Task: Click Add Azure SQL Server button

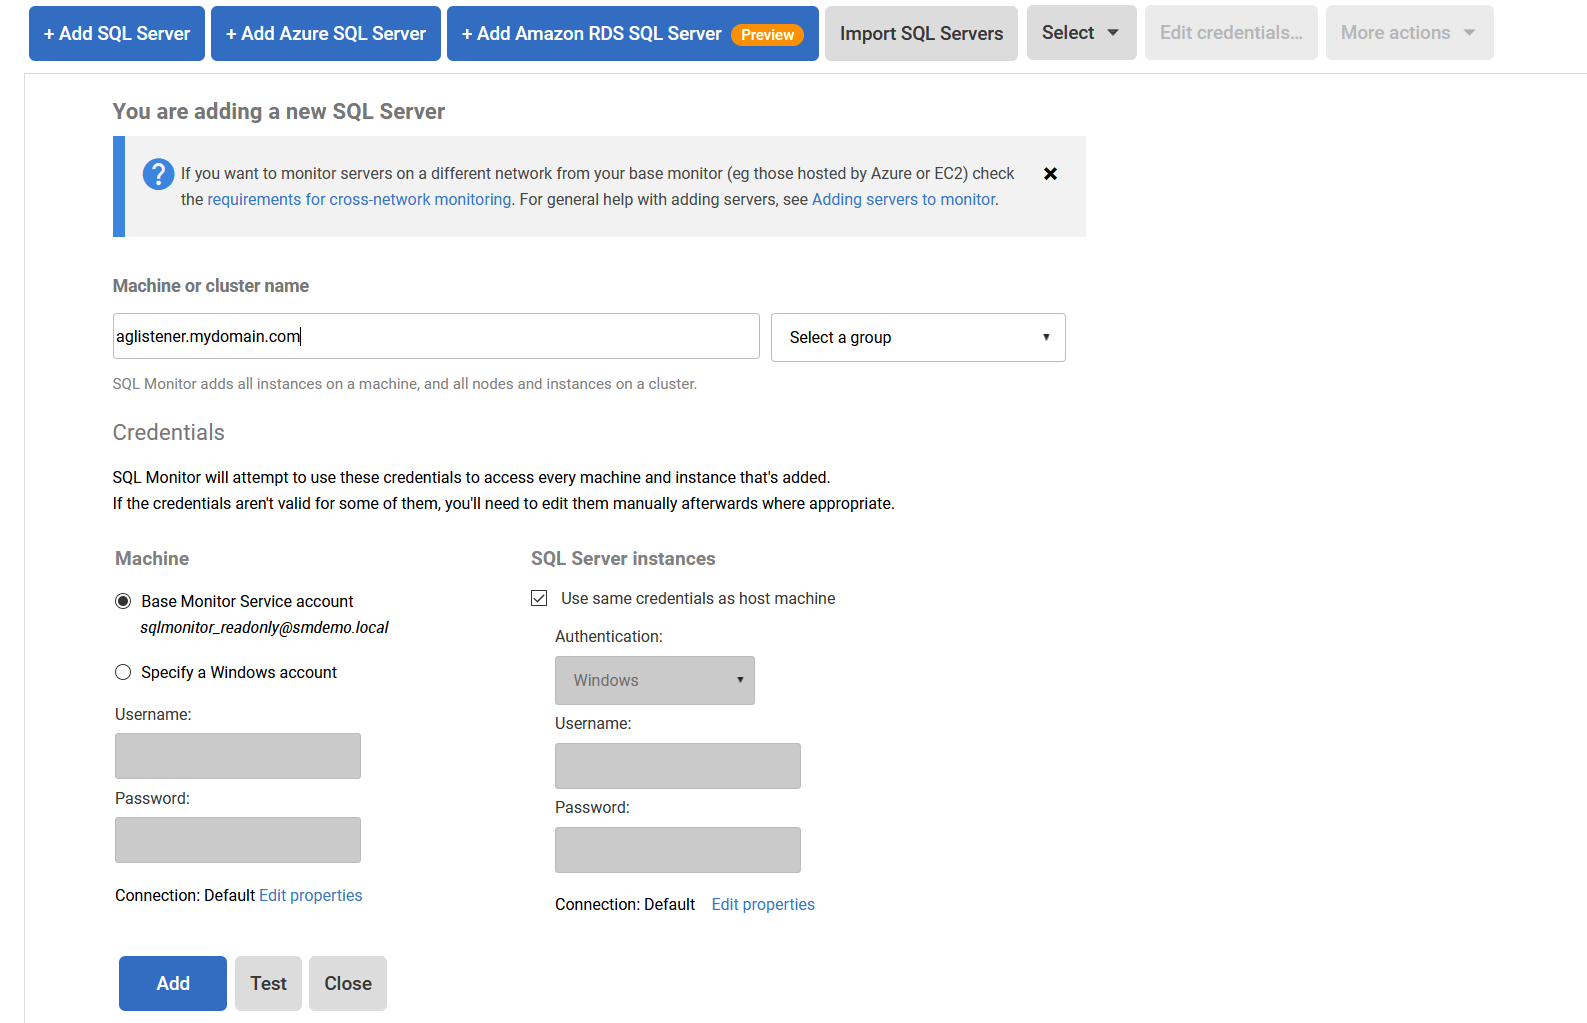Action: point(325,33)
